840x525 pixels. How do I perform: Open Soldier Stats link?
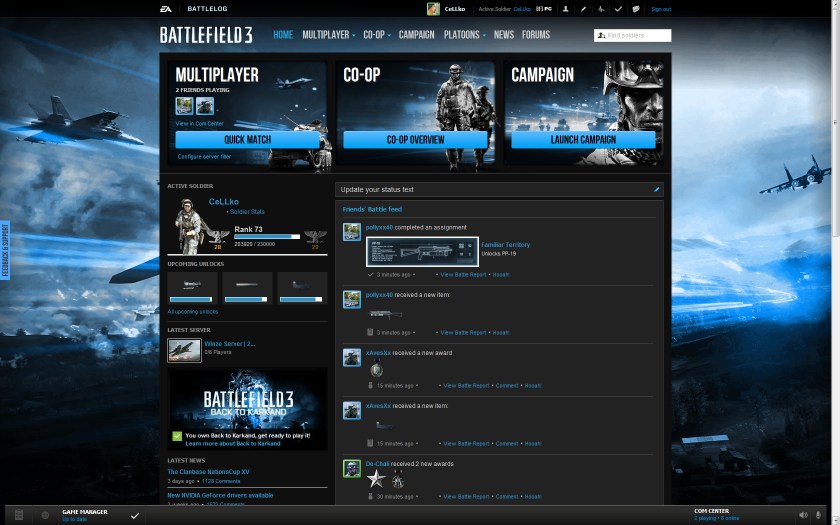247,212
